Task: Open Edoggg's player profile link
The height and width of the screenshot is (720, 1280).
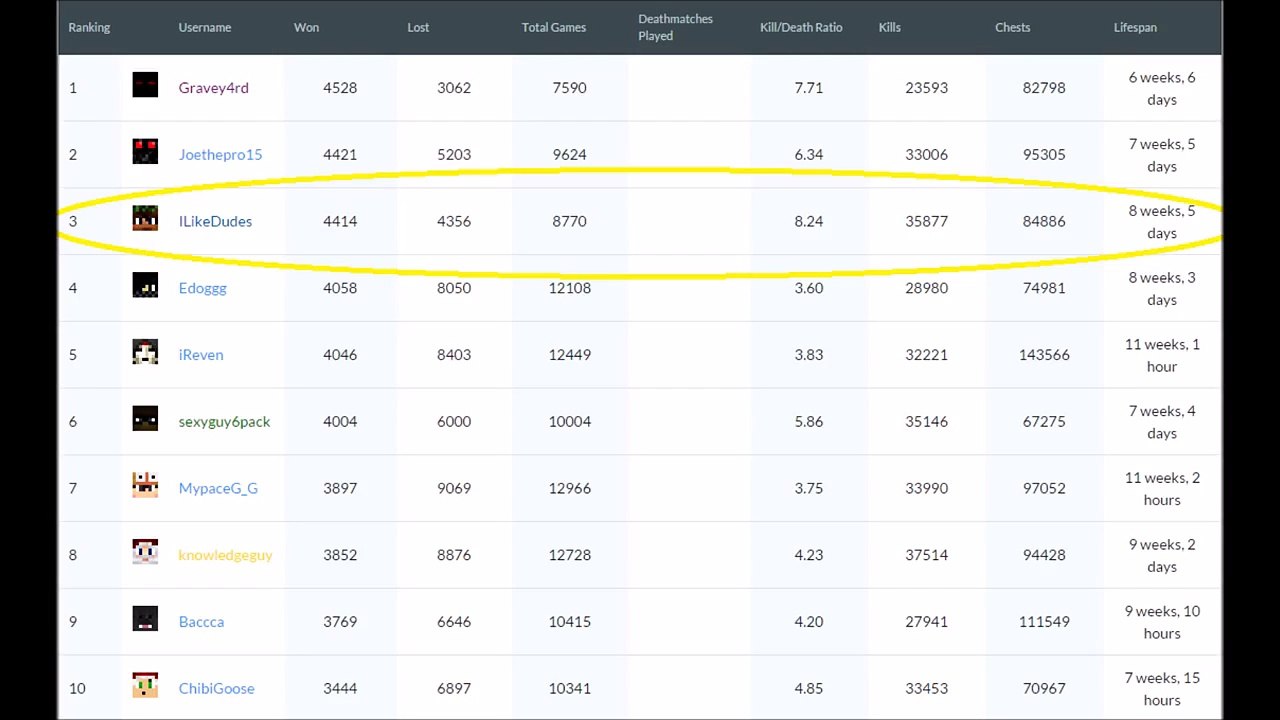Action: tap(203, 288)
